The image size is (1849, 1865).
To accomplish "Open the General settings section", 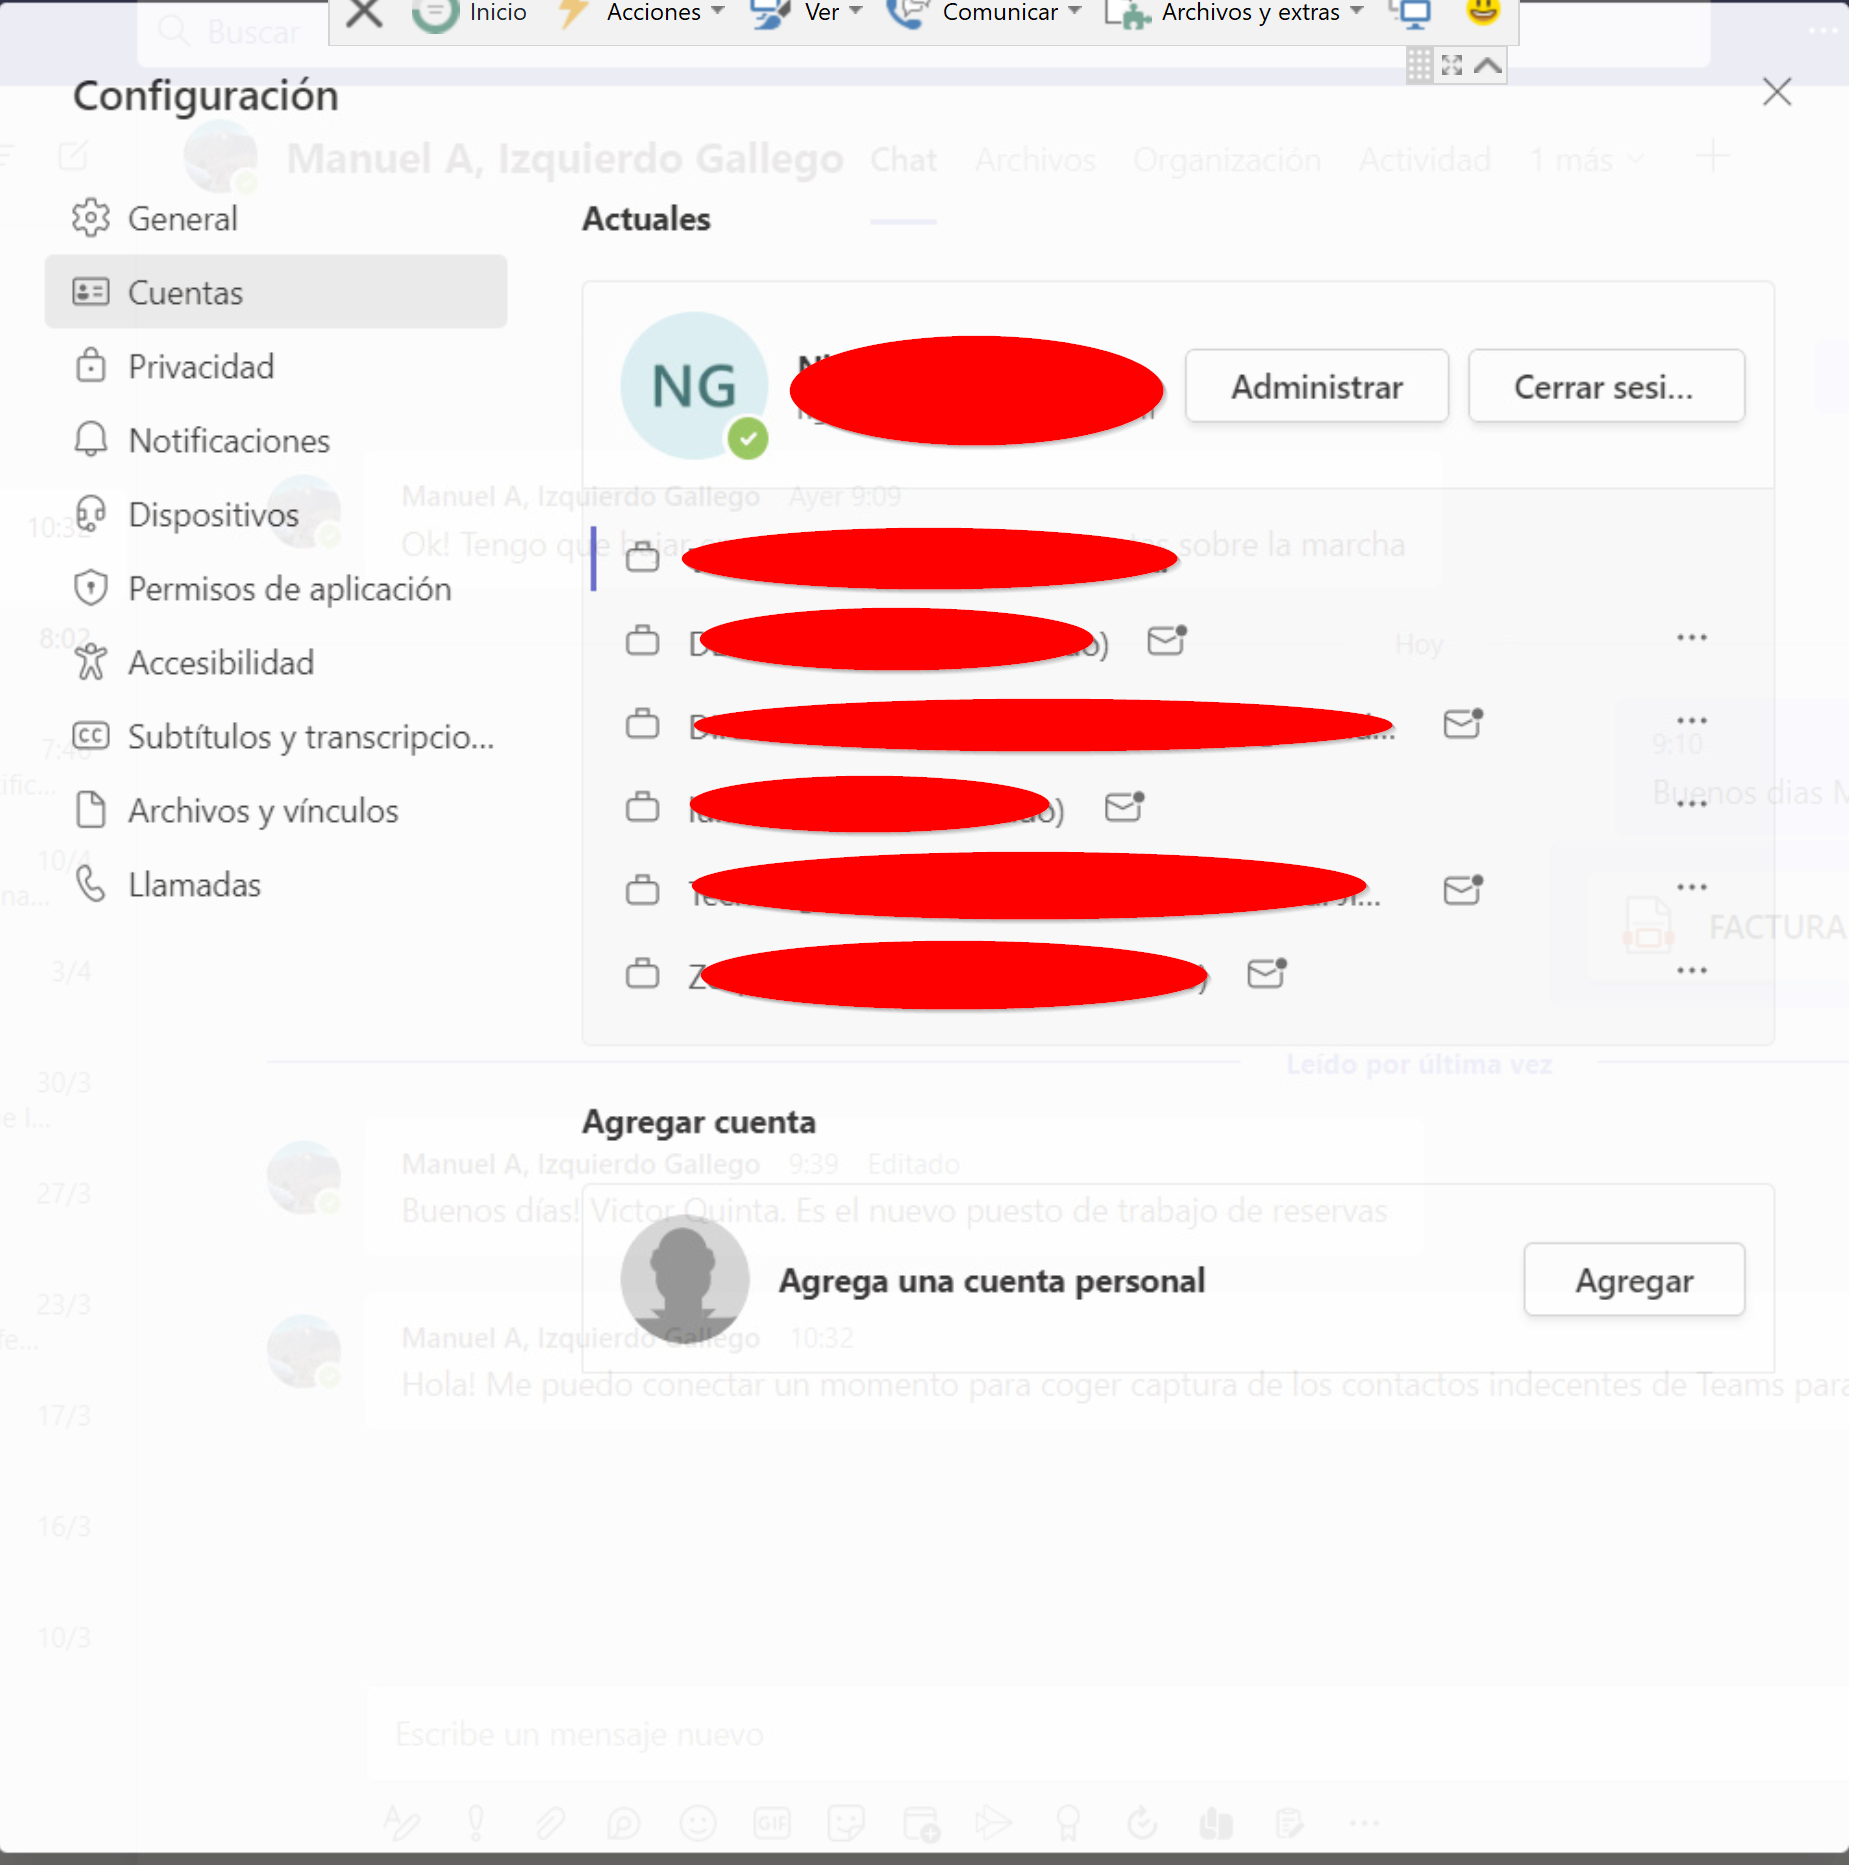I will 275,219.
